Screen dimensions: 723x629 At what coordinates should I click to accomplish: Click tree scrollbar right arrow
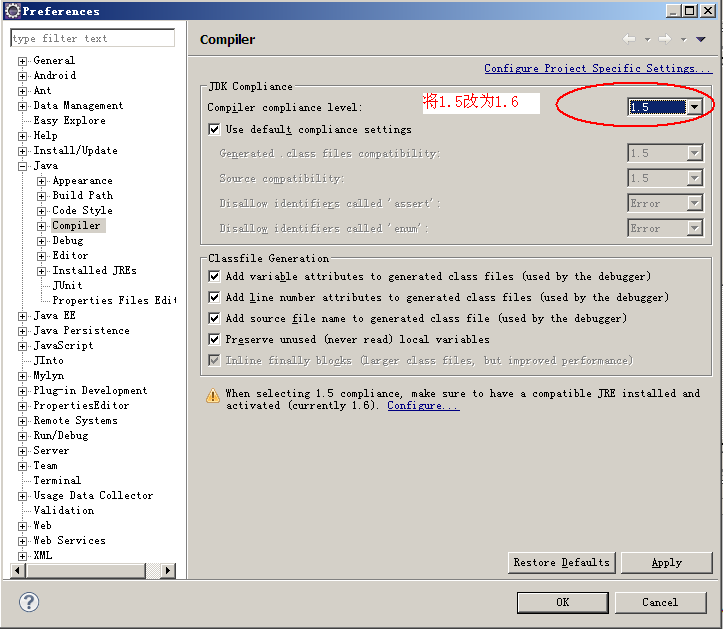pos(168,570)
